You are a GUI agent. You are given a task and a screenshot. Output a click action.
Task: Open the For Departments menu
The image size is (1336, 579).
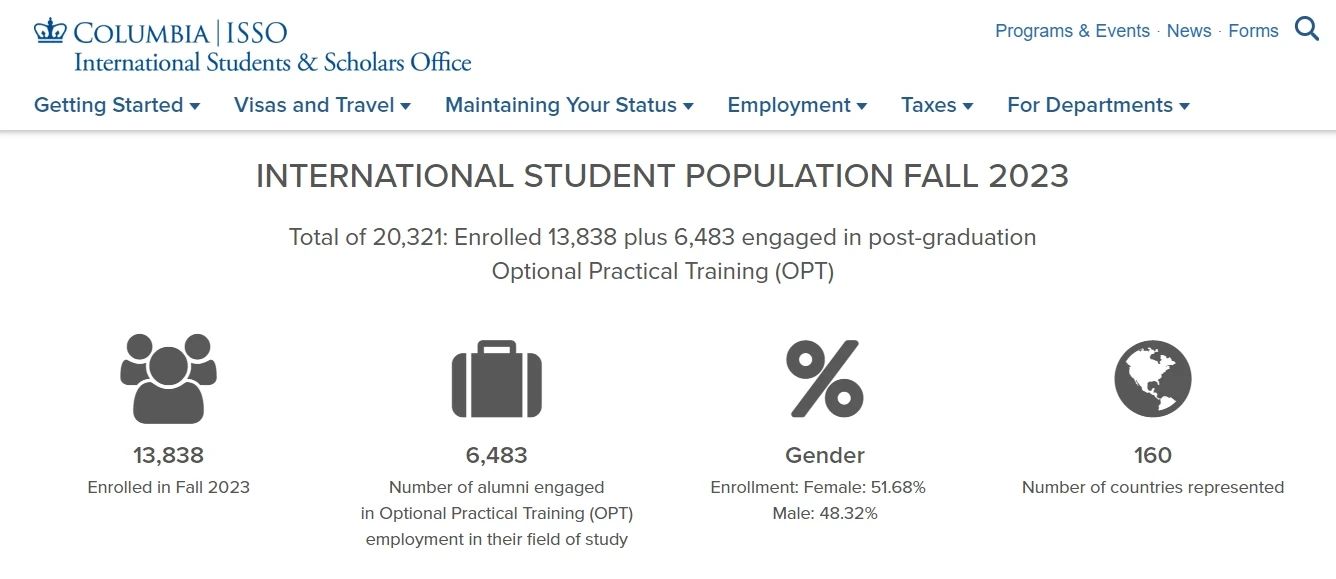tap(1098, 105)
